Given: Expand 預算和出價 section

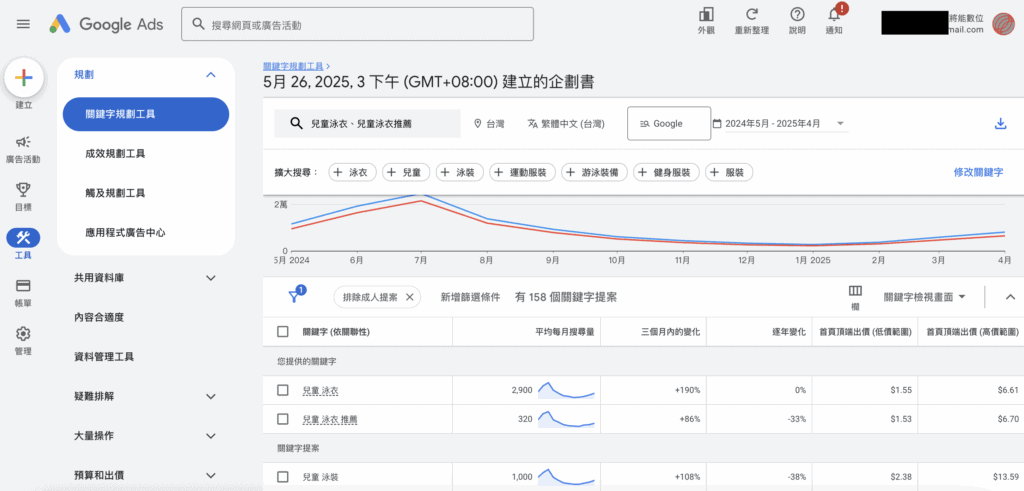Looking at the screenshot, I should 210,475.
